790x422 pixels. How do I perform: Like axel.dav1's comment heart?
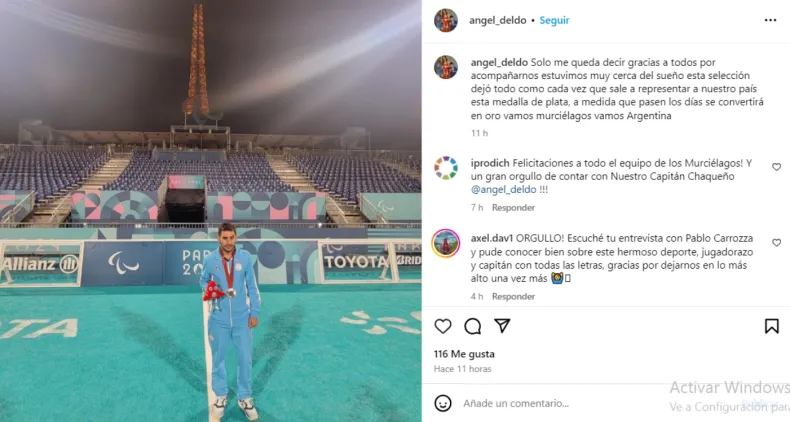click(x=776, y=242)
